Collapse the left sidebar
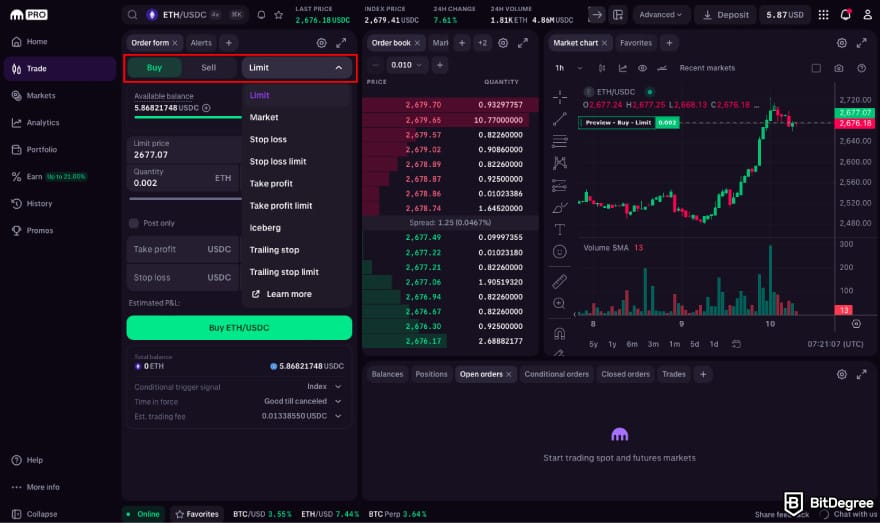This screenshot has width=880, height=523. click(35, 514)
